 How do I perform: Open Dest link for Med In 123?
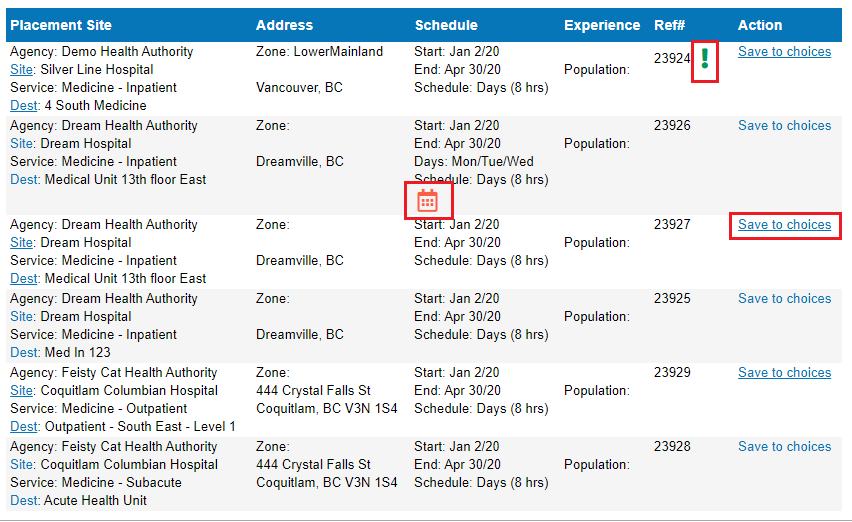pos(24,353)
